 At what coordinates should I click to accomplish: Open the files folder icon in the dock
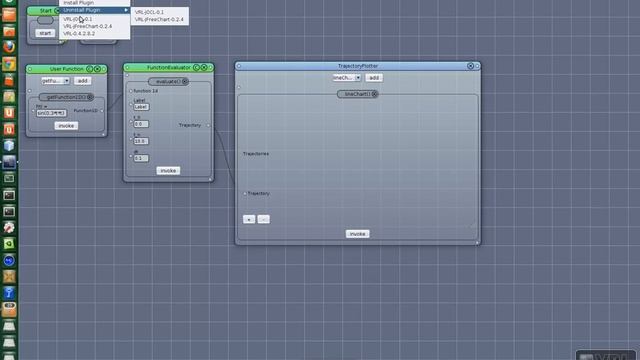tap(9, 15)
